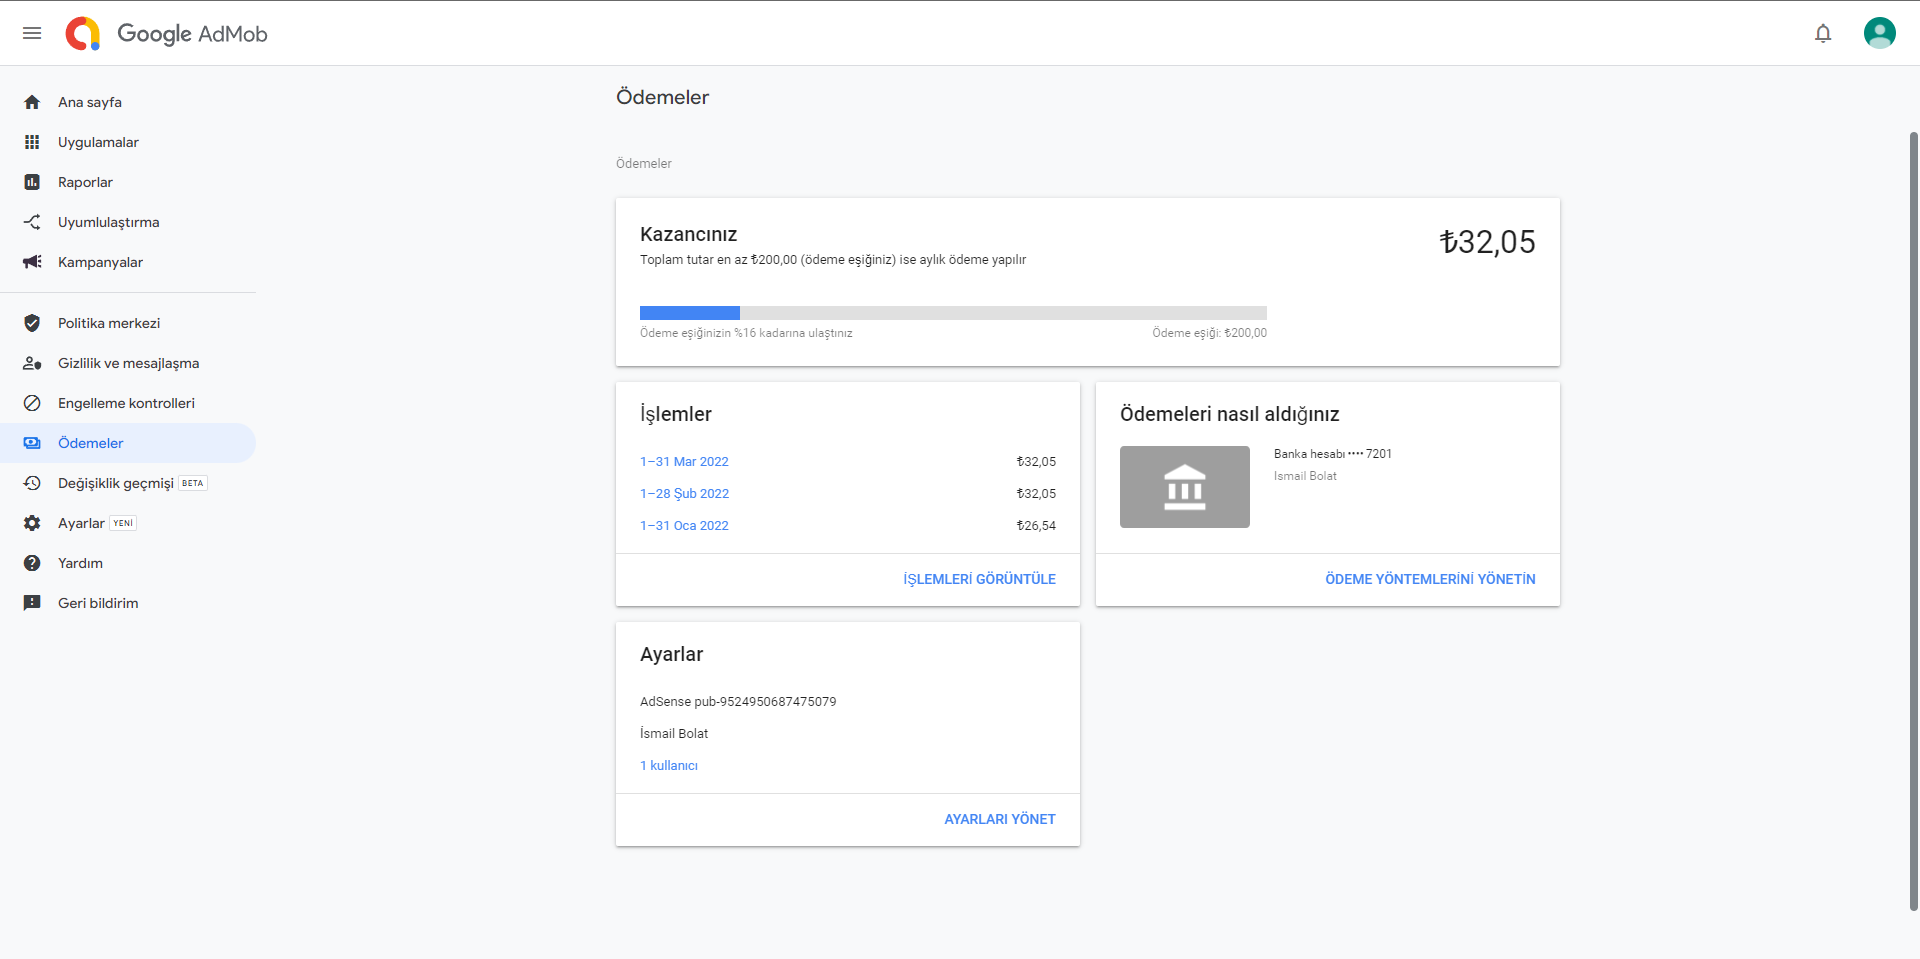Click AYARLARI YÖNET
This screenshot has width=1920, height=959.
(1000, 819)
